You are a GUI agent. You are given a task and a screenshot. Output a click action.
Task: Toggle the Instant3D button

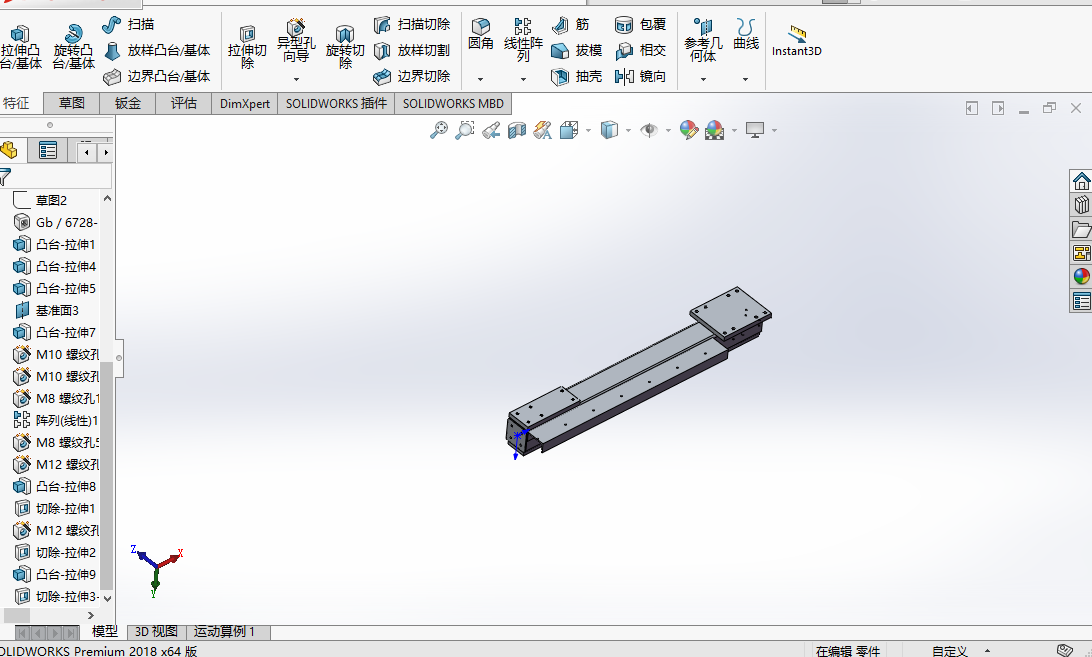click(797, 40)
